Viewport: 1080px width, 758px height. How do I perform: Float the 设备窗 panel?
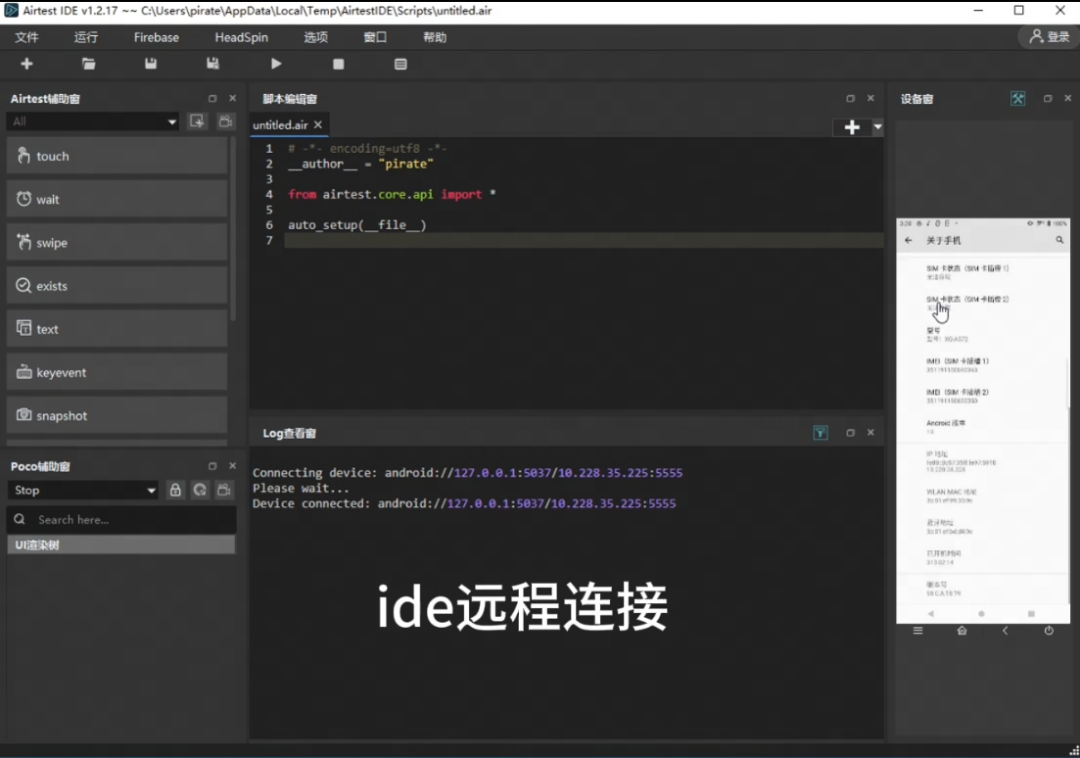tap(1048, 98)
